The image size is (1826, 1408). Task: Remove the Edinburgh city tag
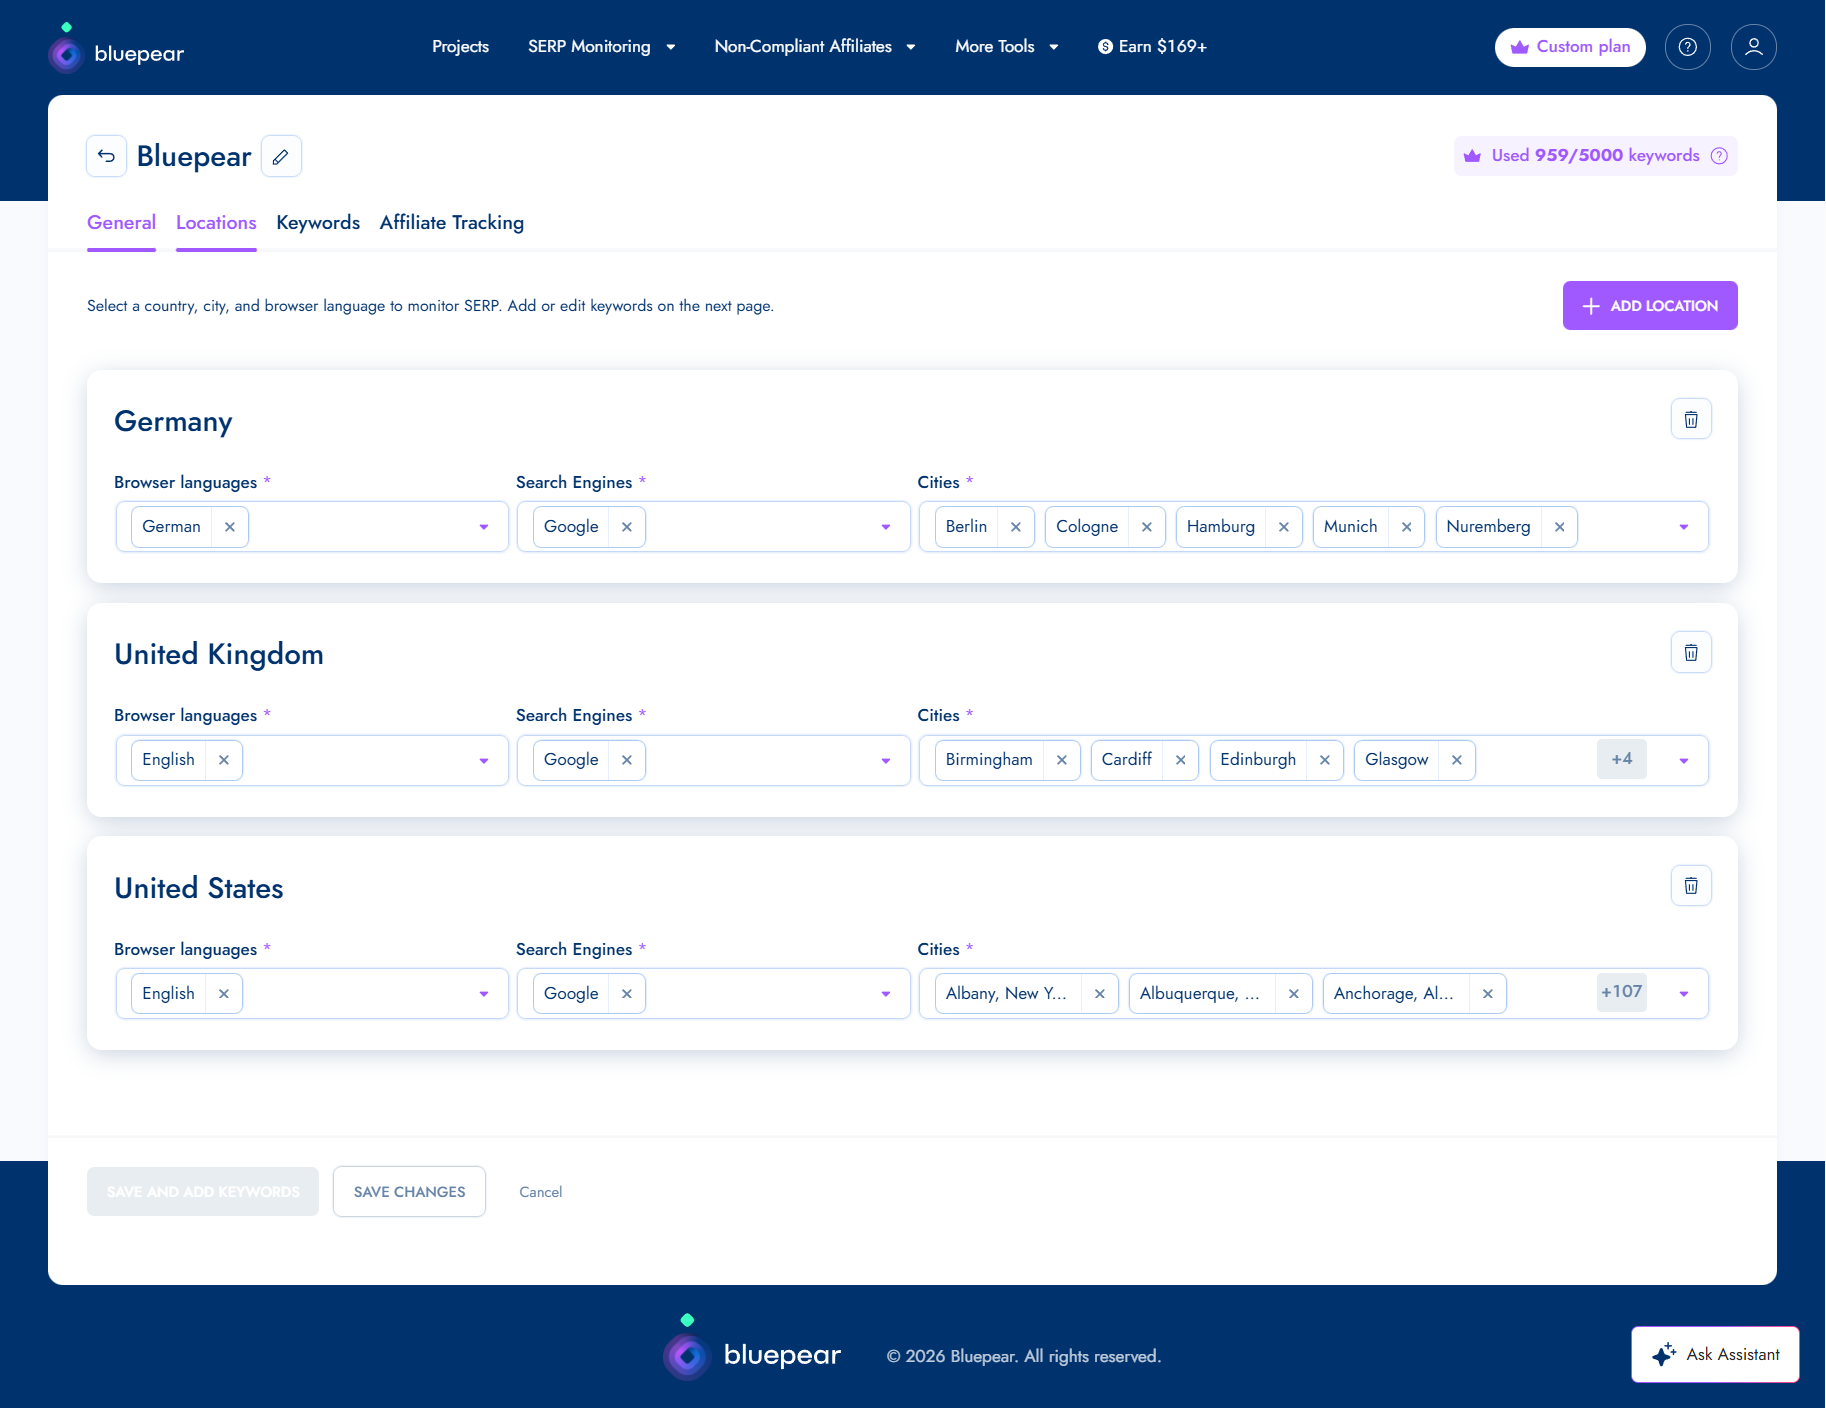click(1325, 760)
